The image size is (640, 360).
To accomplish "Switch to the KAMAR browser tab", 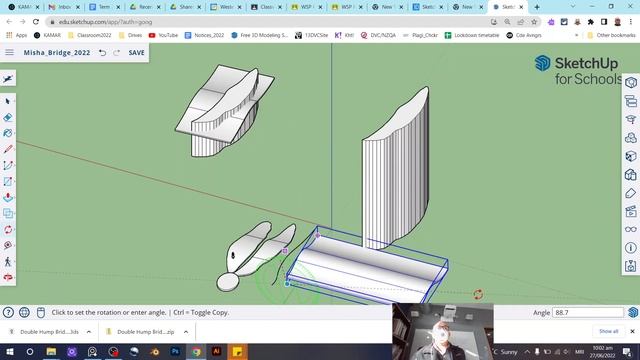I will 24,7.
